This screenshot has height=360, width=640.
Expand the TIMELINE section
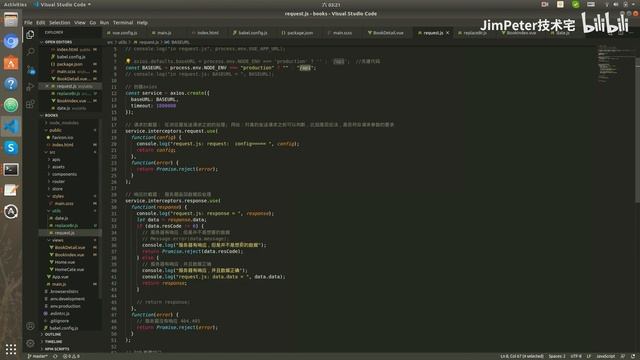(x=53, y=342)
